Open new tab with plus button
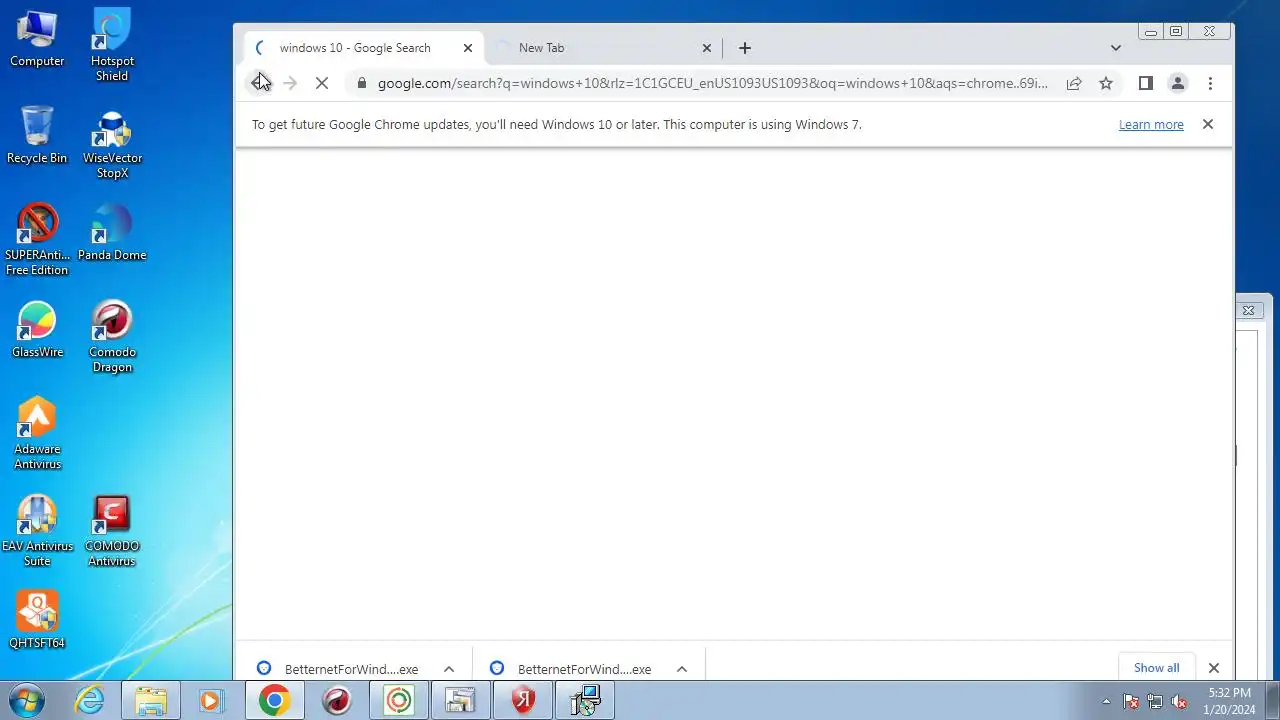The width and height of the screenshot is (1280, 720). pyautogui.click(x=744, y=48)
